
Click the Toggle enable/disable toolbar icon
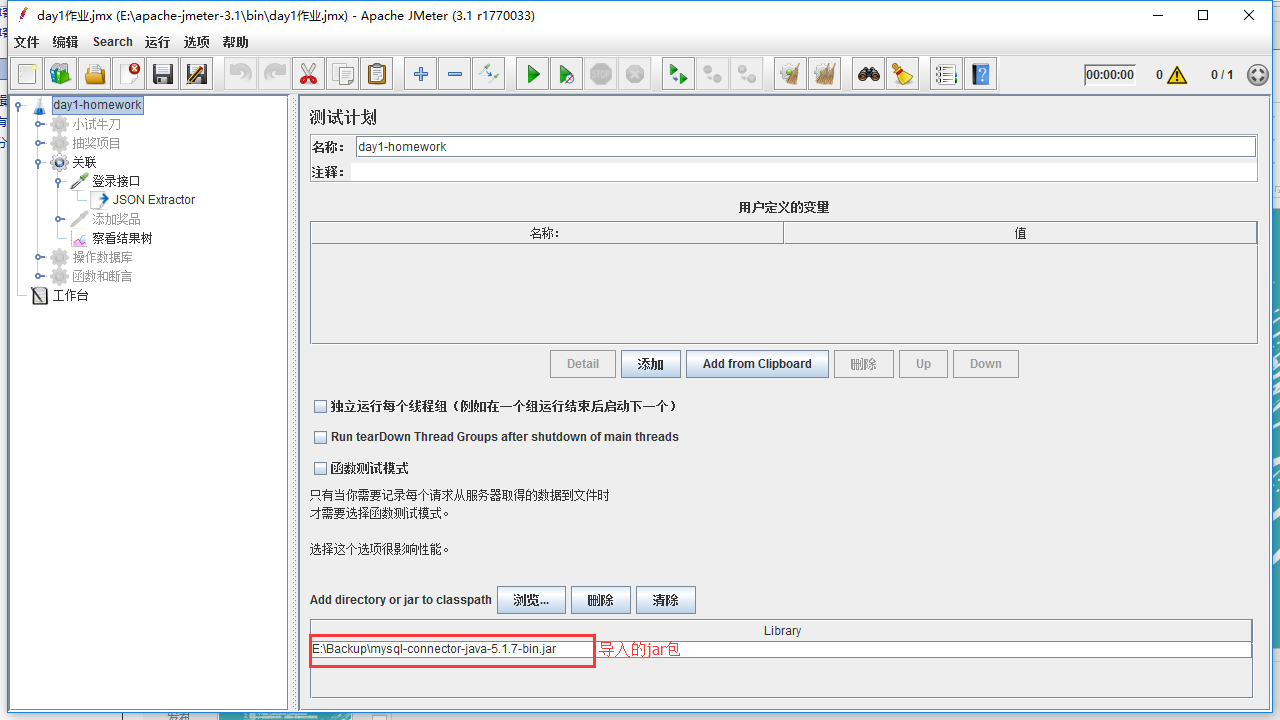pyautogui.click(x=489, y=74)
